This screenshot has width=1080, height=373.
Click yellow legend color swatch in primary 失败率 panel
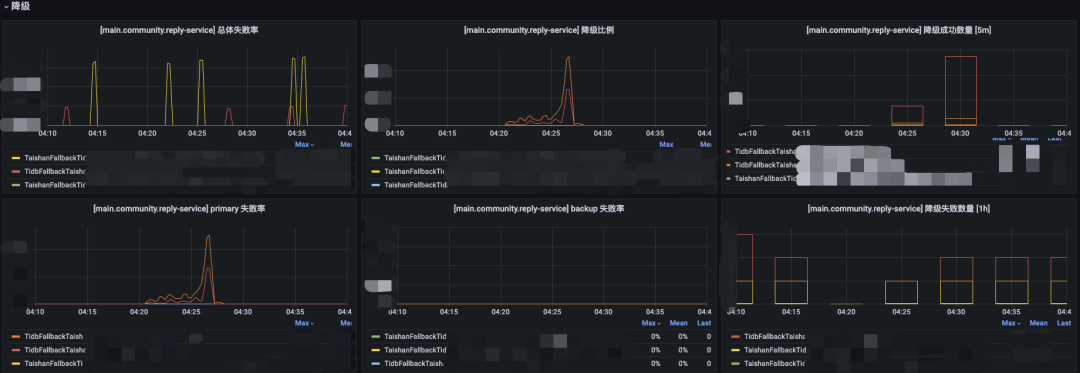(16, 363)
